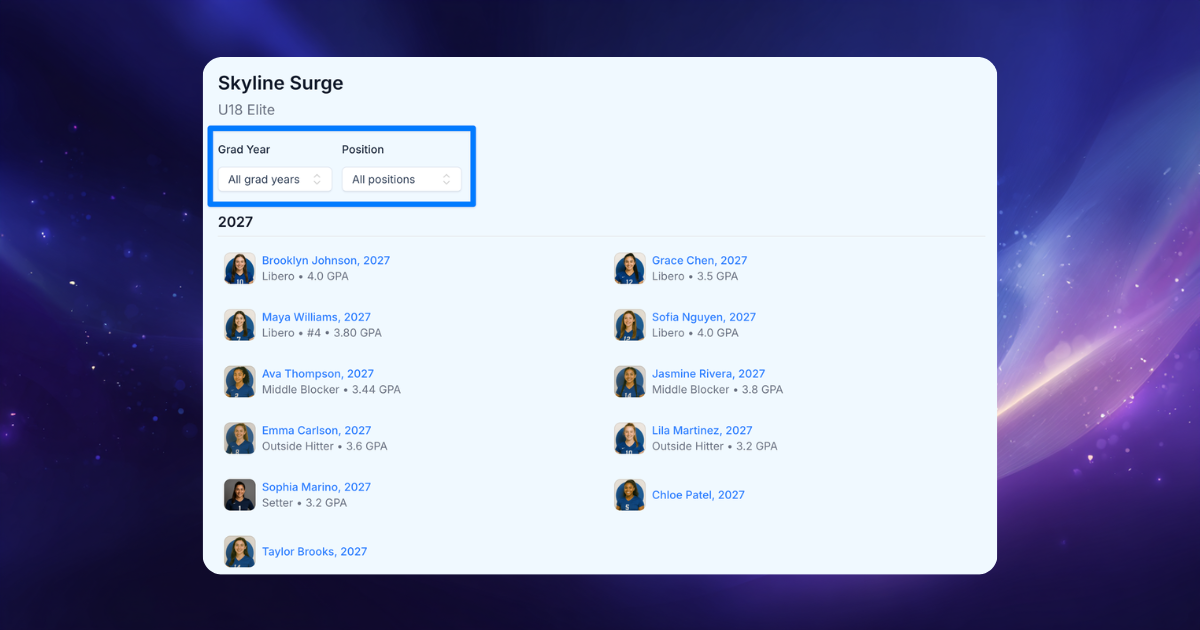The width and height of the screenshot is (1200, 630).
Task: Open Brooklyn Johnson, 2027 profile link
Action: tap(326, 260)
